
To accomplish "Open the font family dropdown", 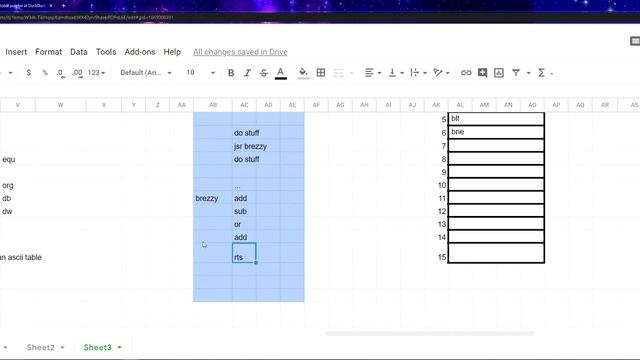I will coord(146,73).
